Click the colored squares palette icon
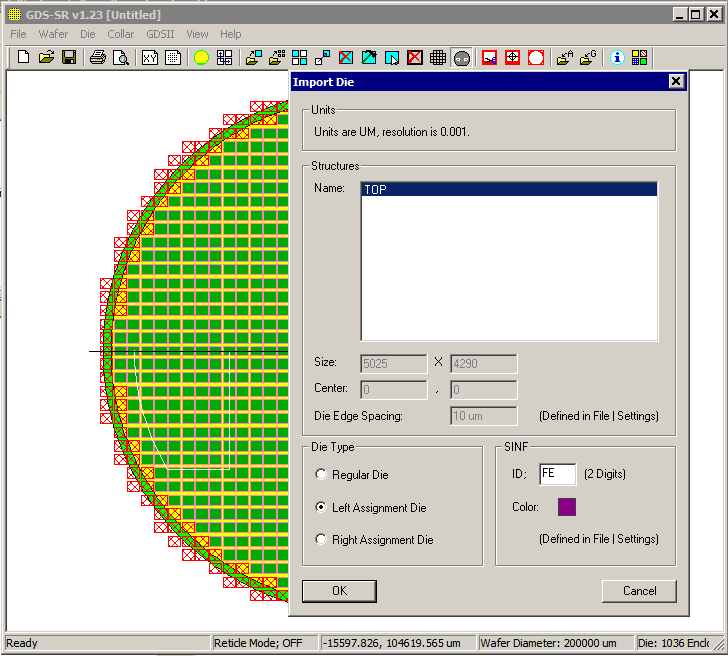Viewport: 728px width, 656px height. pos(639,58)
